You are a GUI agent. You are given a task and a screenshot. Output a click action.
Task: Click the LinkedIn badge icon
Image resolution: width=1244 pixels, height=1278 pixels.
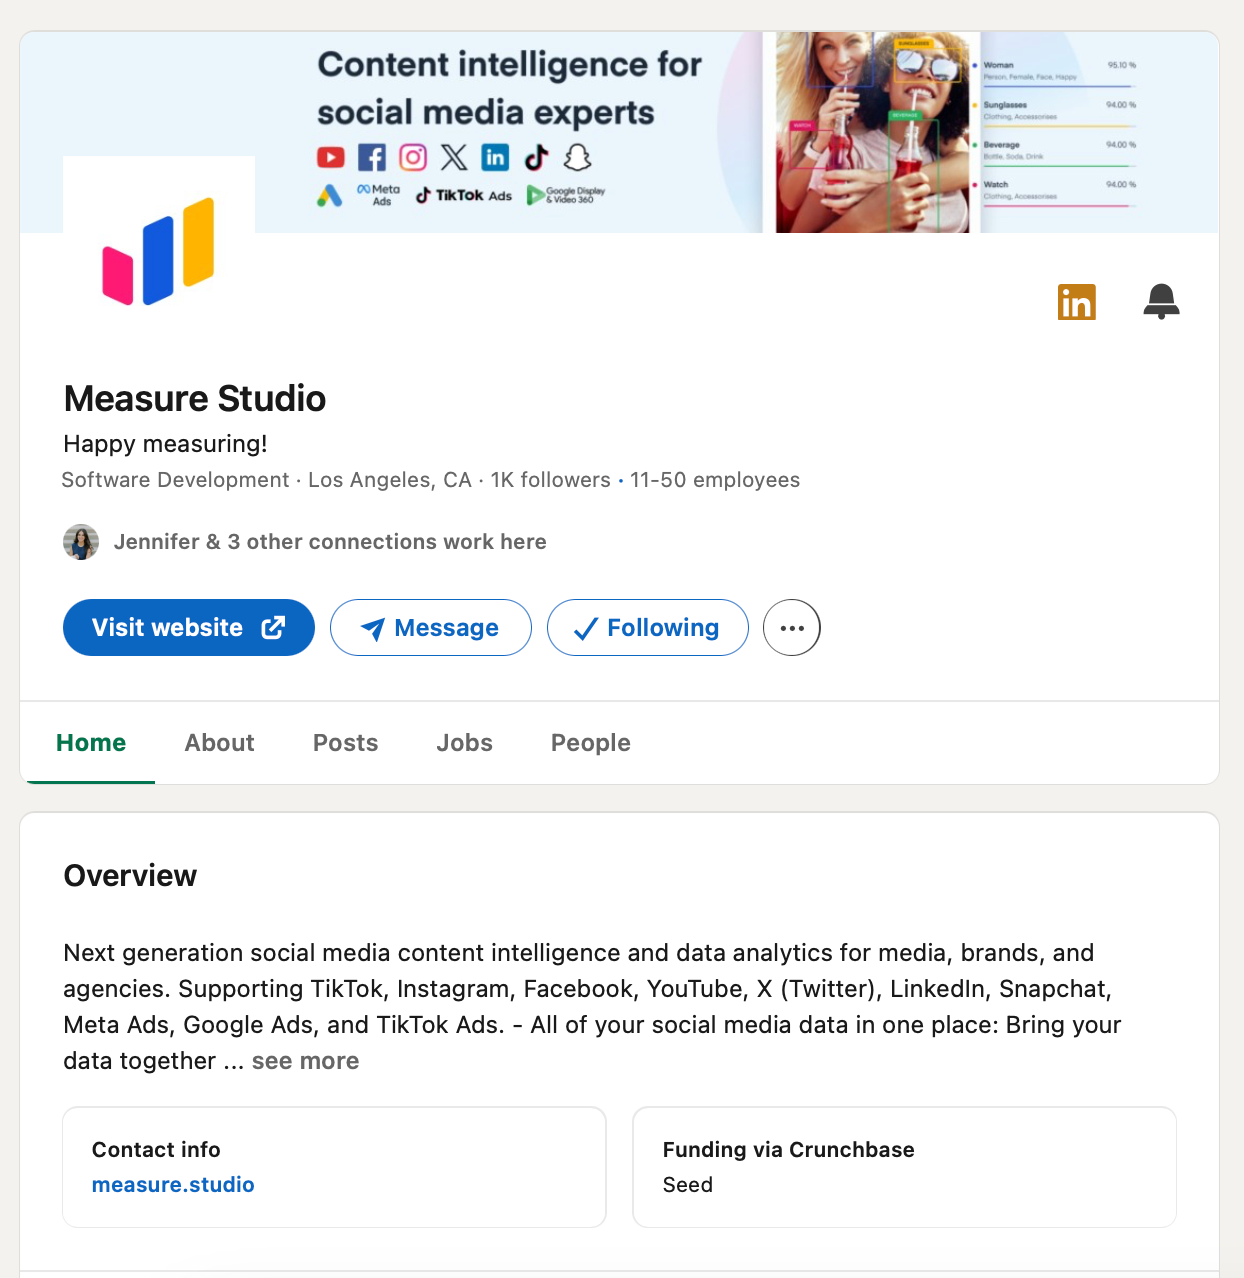pyautogui.click(x=1076, y=302)
